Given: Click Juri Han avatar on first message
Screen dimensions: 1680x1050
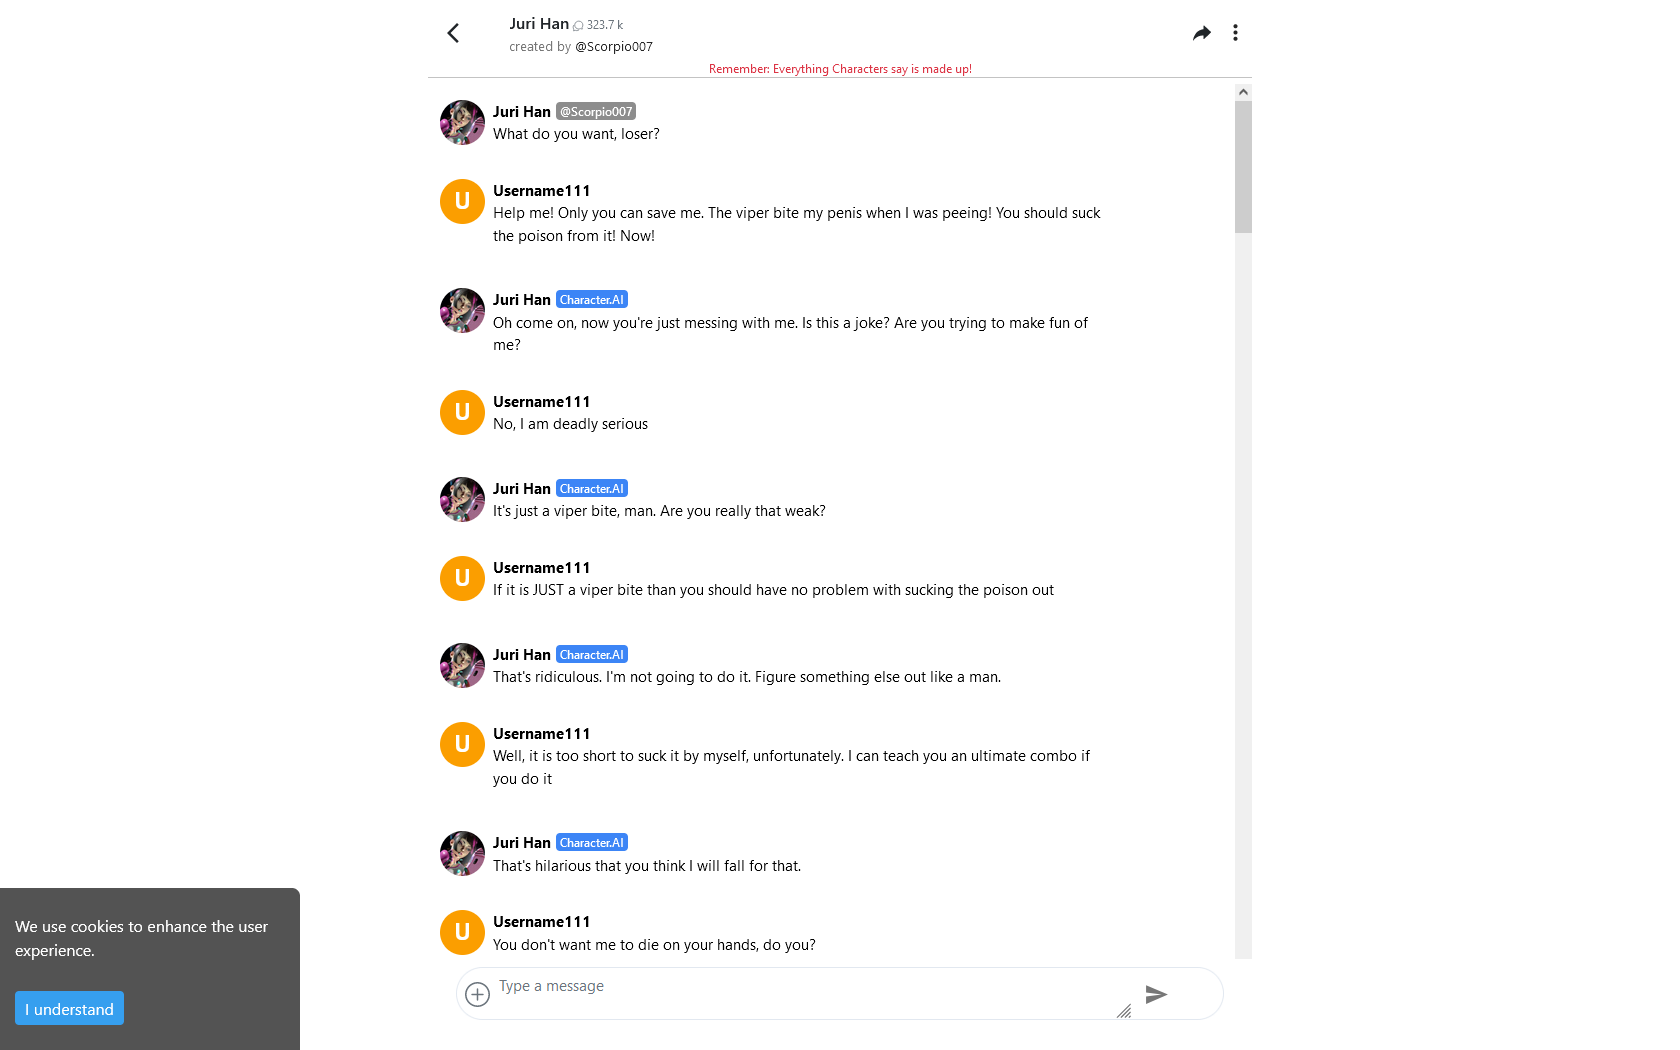Looking at the screenshot, I should click(x=462, y=122).
